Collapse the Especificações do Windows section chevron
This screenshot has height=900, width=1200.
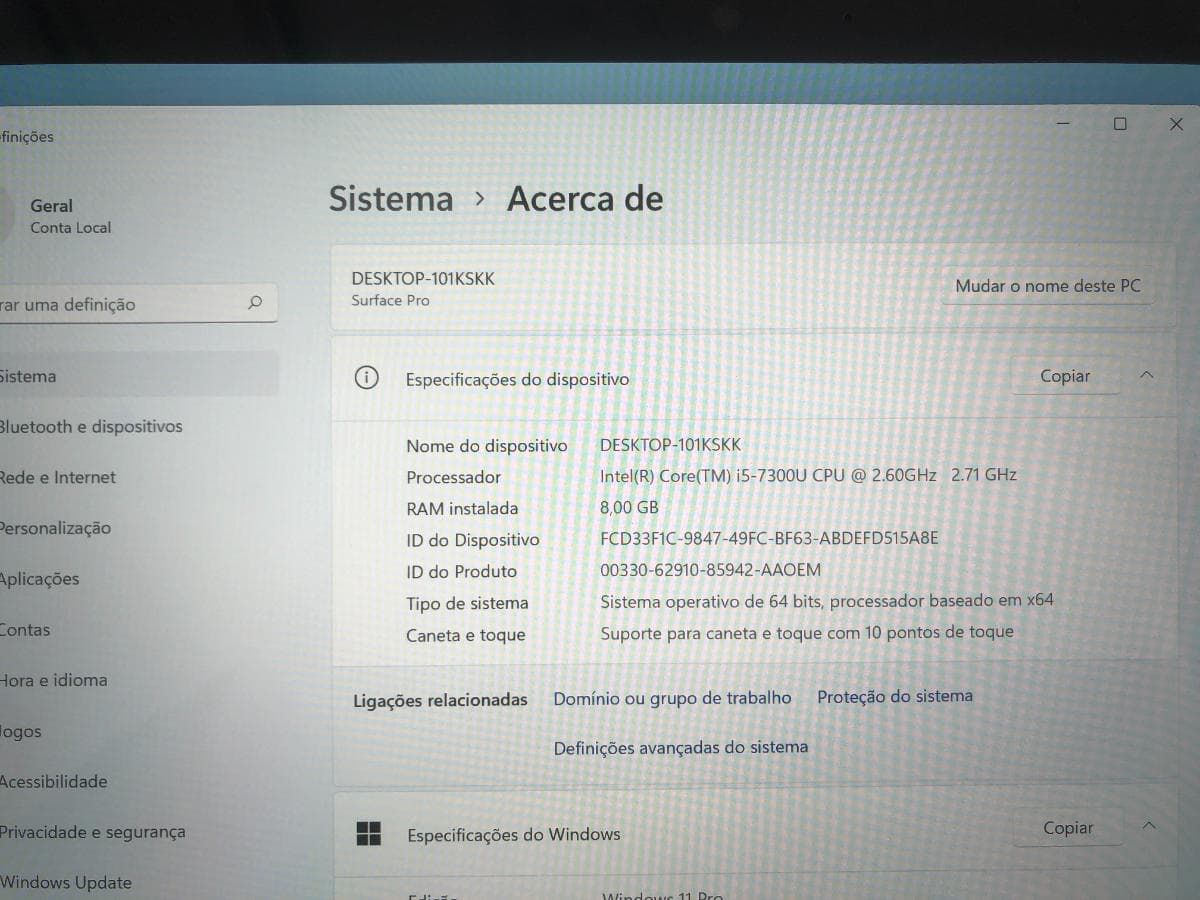[1149, 826]
